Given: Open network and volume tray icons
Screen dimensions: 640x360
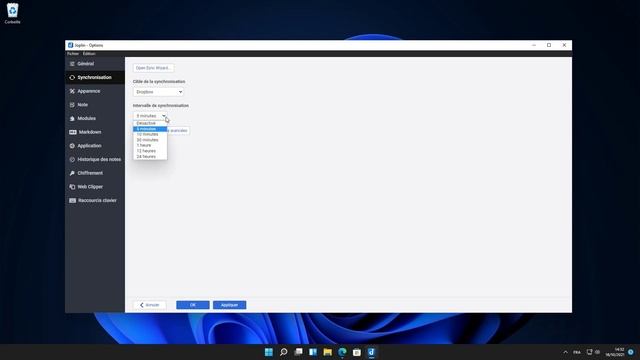Looking at the screenshot, I should click(593, 352).
